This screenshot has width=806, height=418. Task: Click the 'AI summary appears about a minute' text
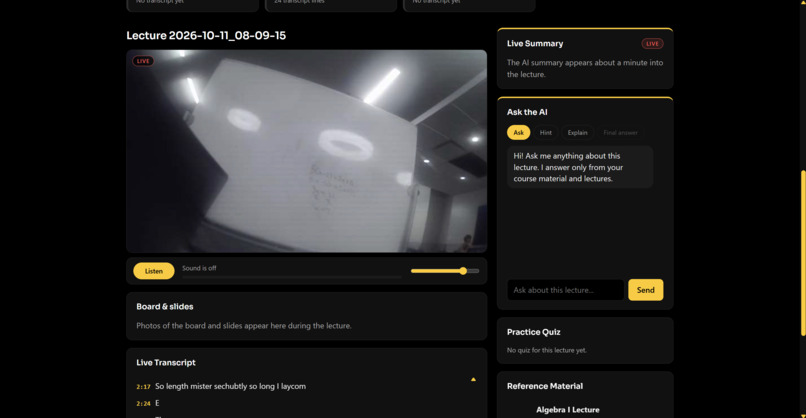585,68
